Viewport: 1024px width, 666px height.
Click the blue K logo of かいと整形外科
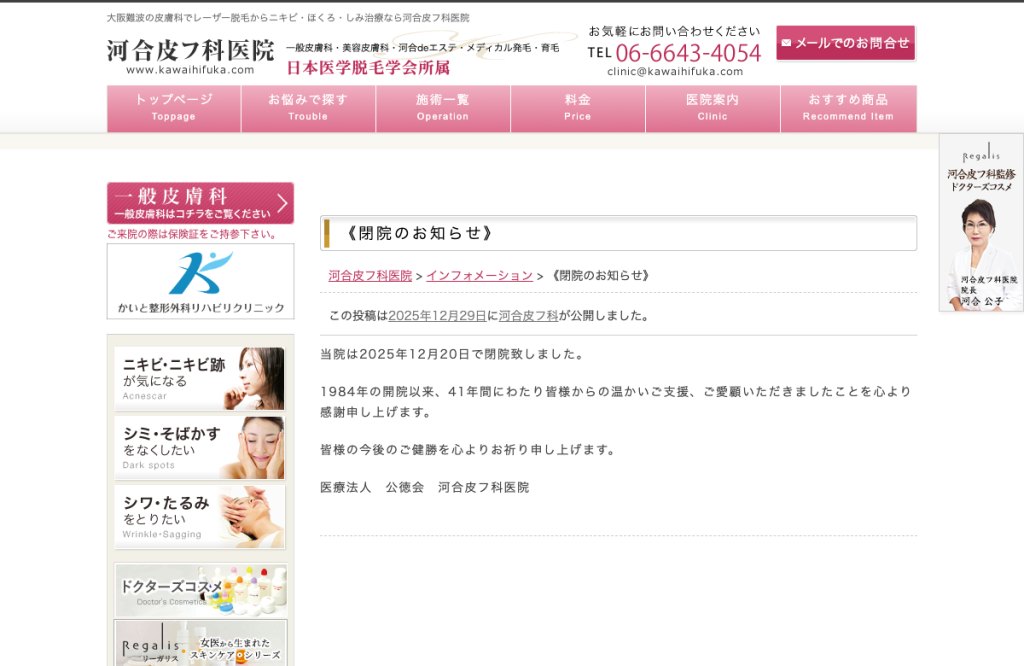point(200,273)
